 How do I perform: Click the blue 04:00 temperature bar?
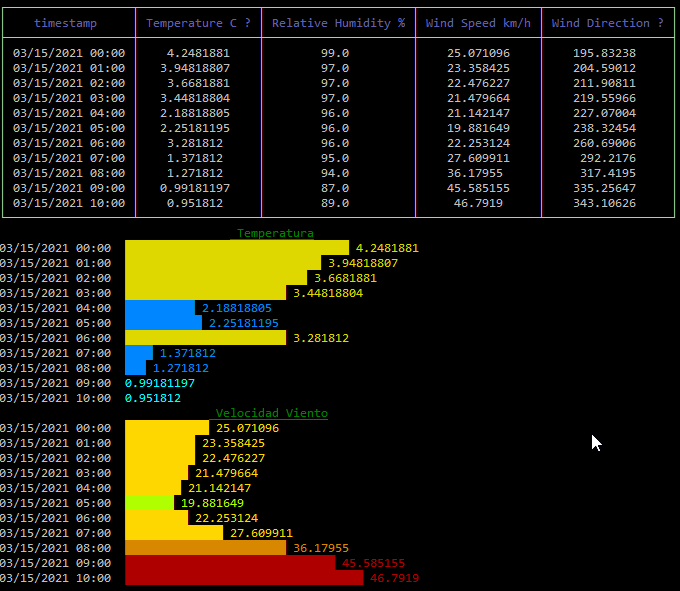(x=160, y=308)
